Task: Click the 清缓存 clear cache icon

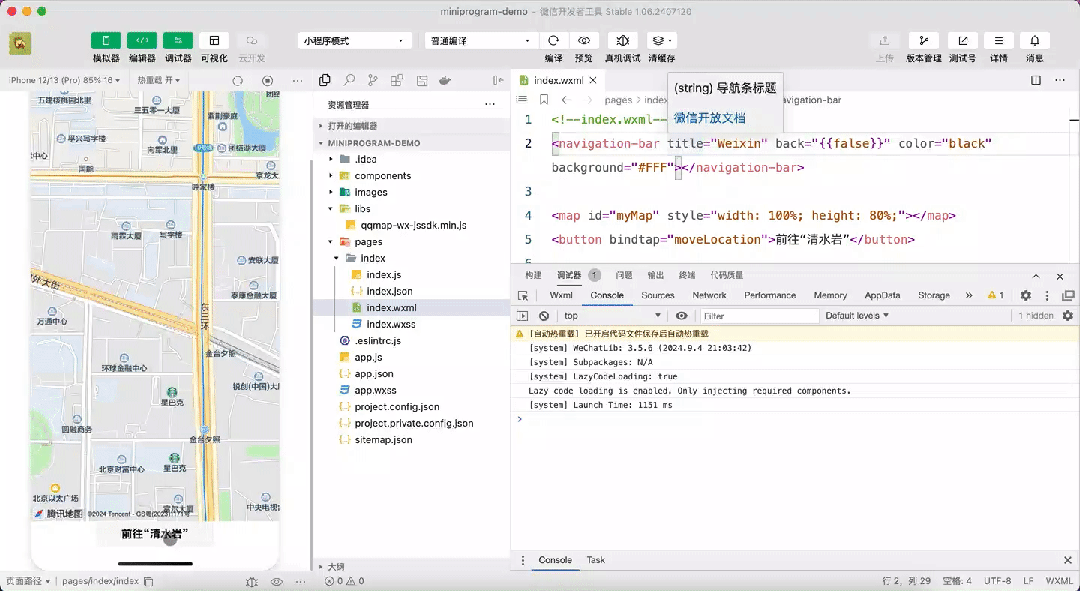Action: pos(661,41)
